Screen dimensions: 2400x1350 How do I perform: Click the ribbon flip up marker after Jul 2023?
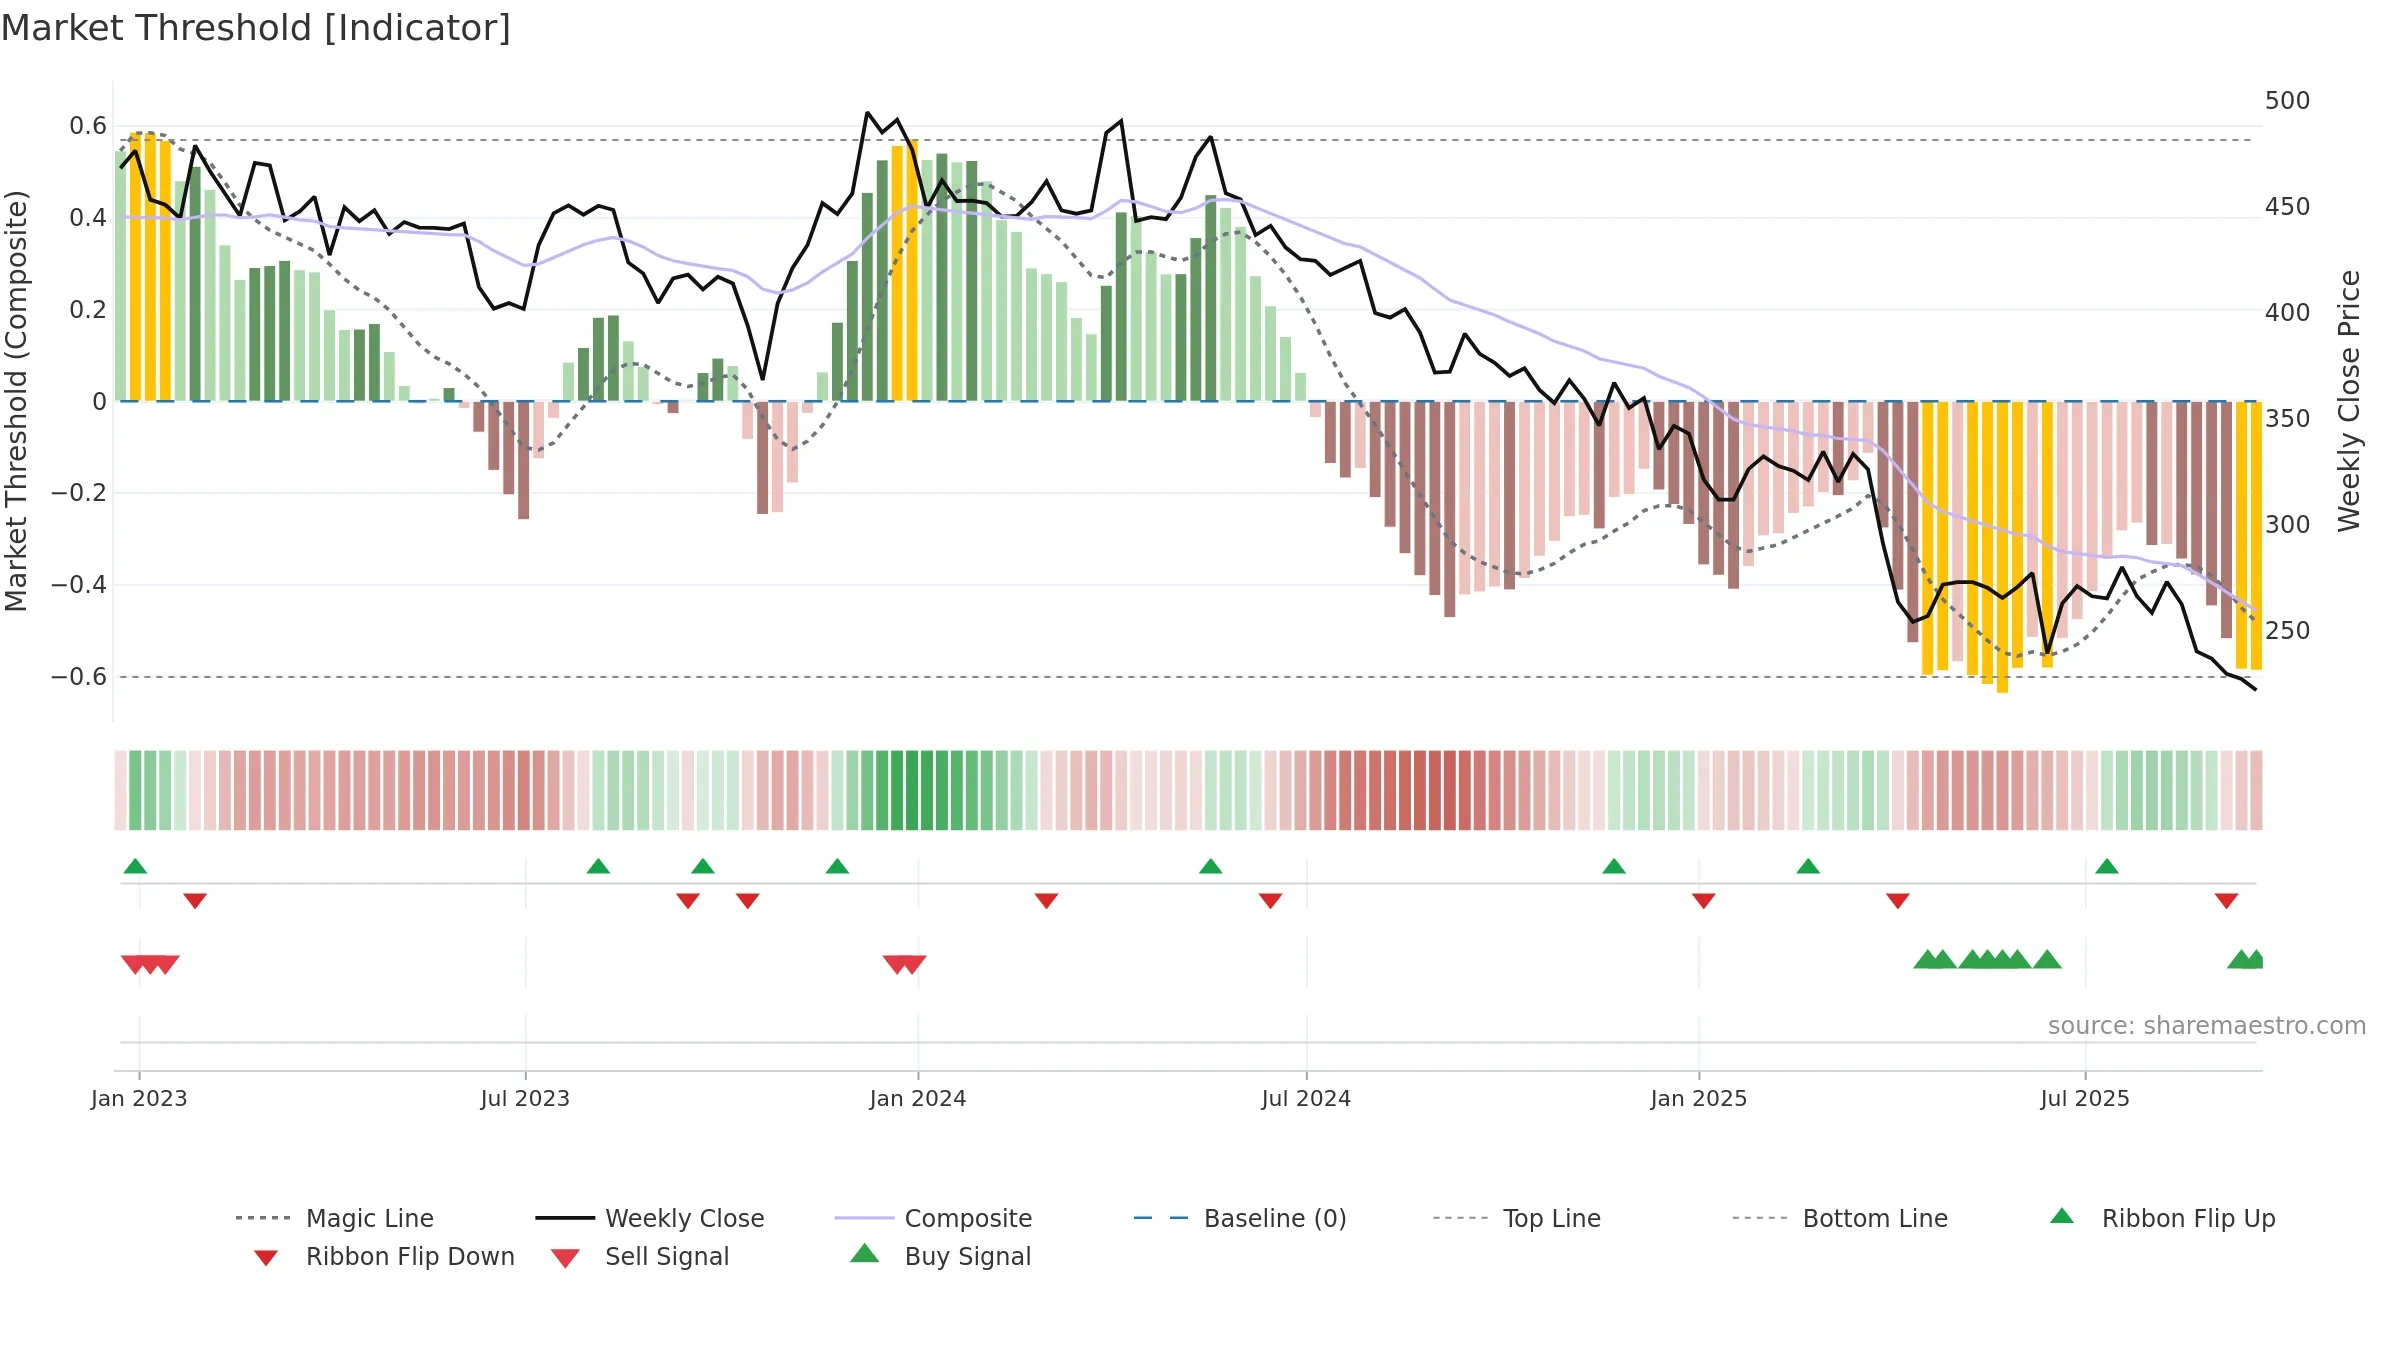[598, 866]
